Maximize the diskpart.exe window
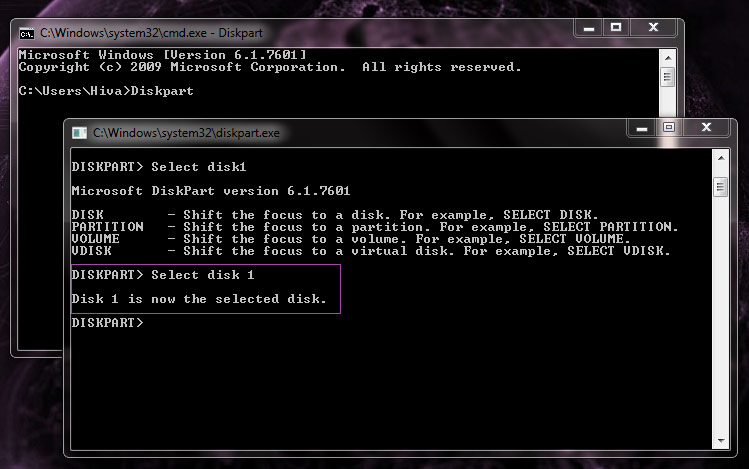Screen dimensions: 749x469 coord(669,128)
